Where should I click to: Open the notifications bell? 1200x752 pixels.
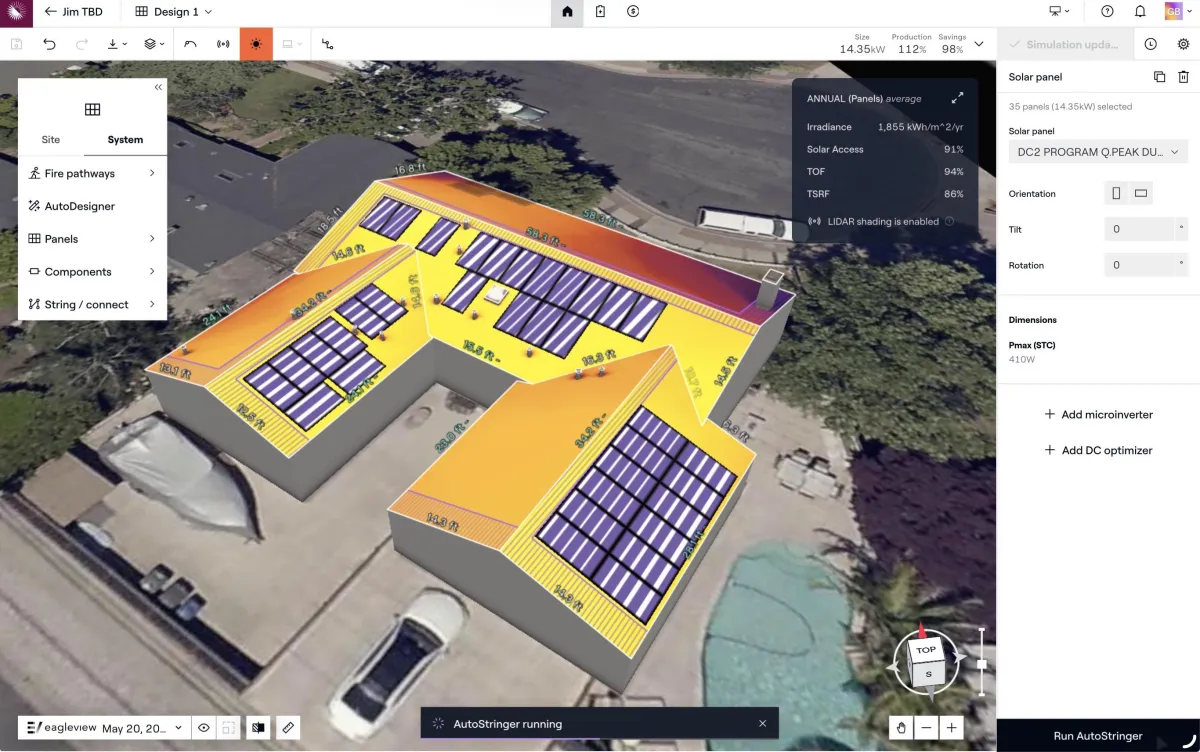[1140, 12]
